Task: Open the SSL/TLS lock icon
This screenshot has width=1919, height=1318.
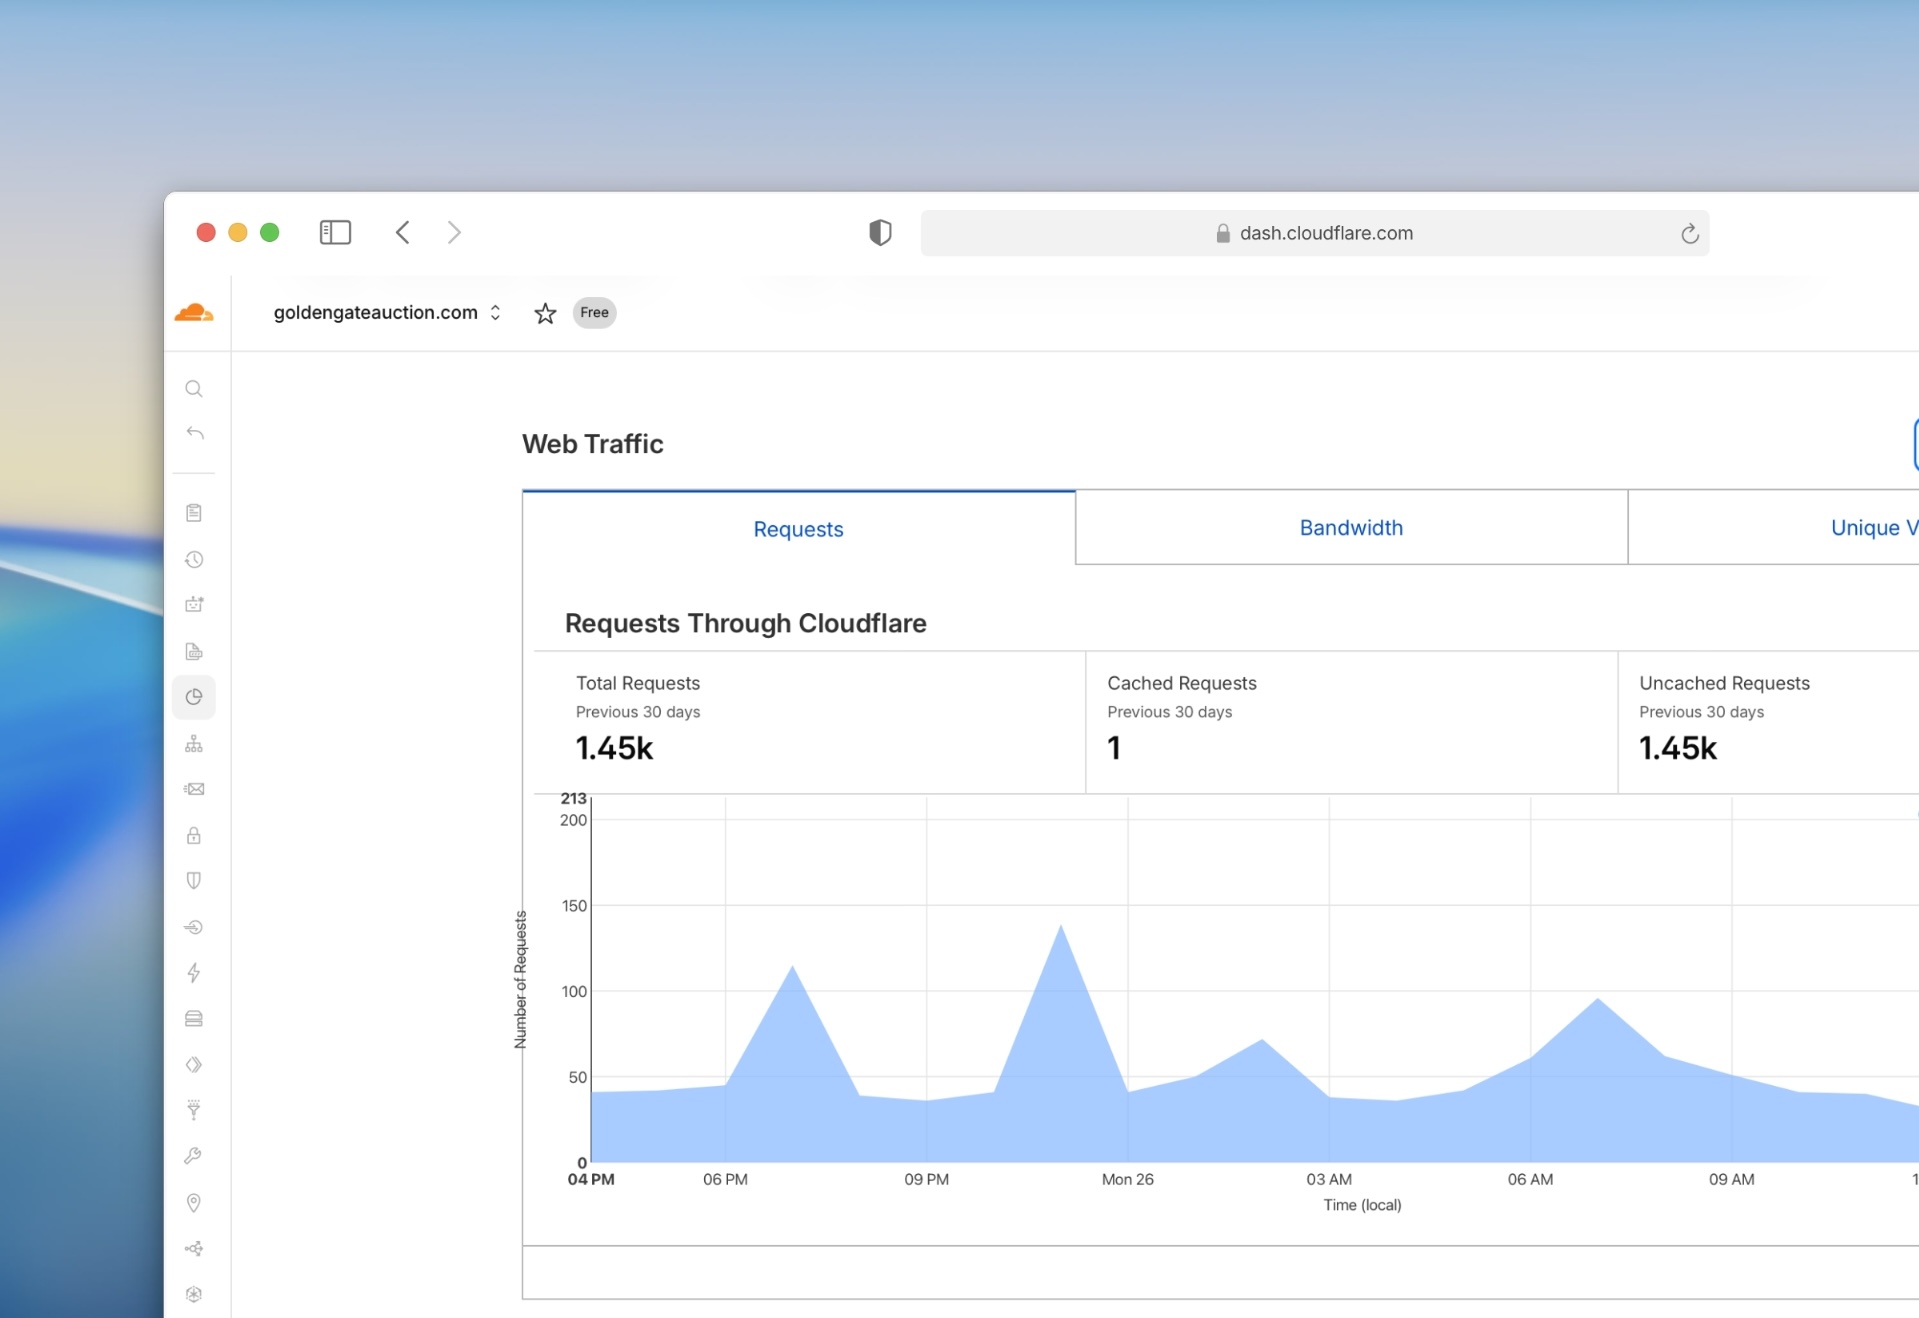Action: [194, 836]
